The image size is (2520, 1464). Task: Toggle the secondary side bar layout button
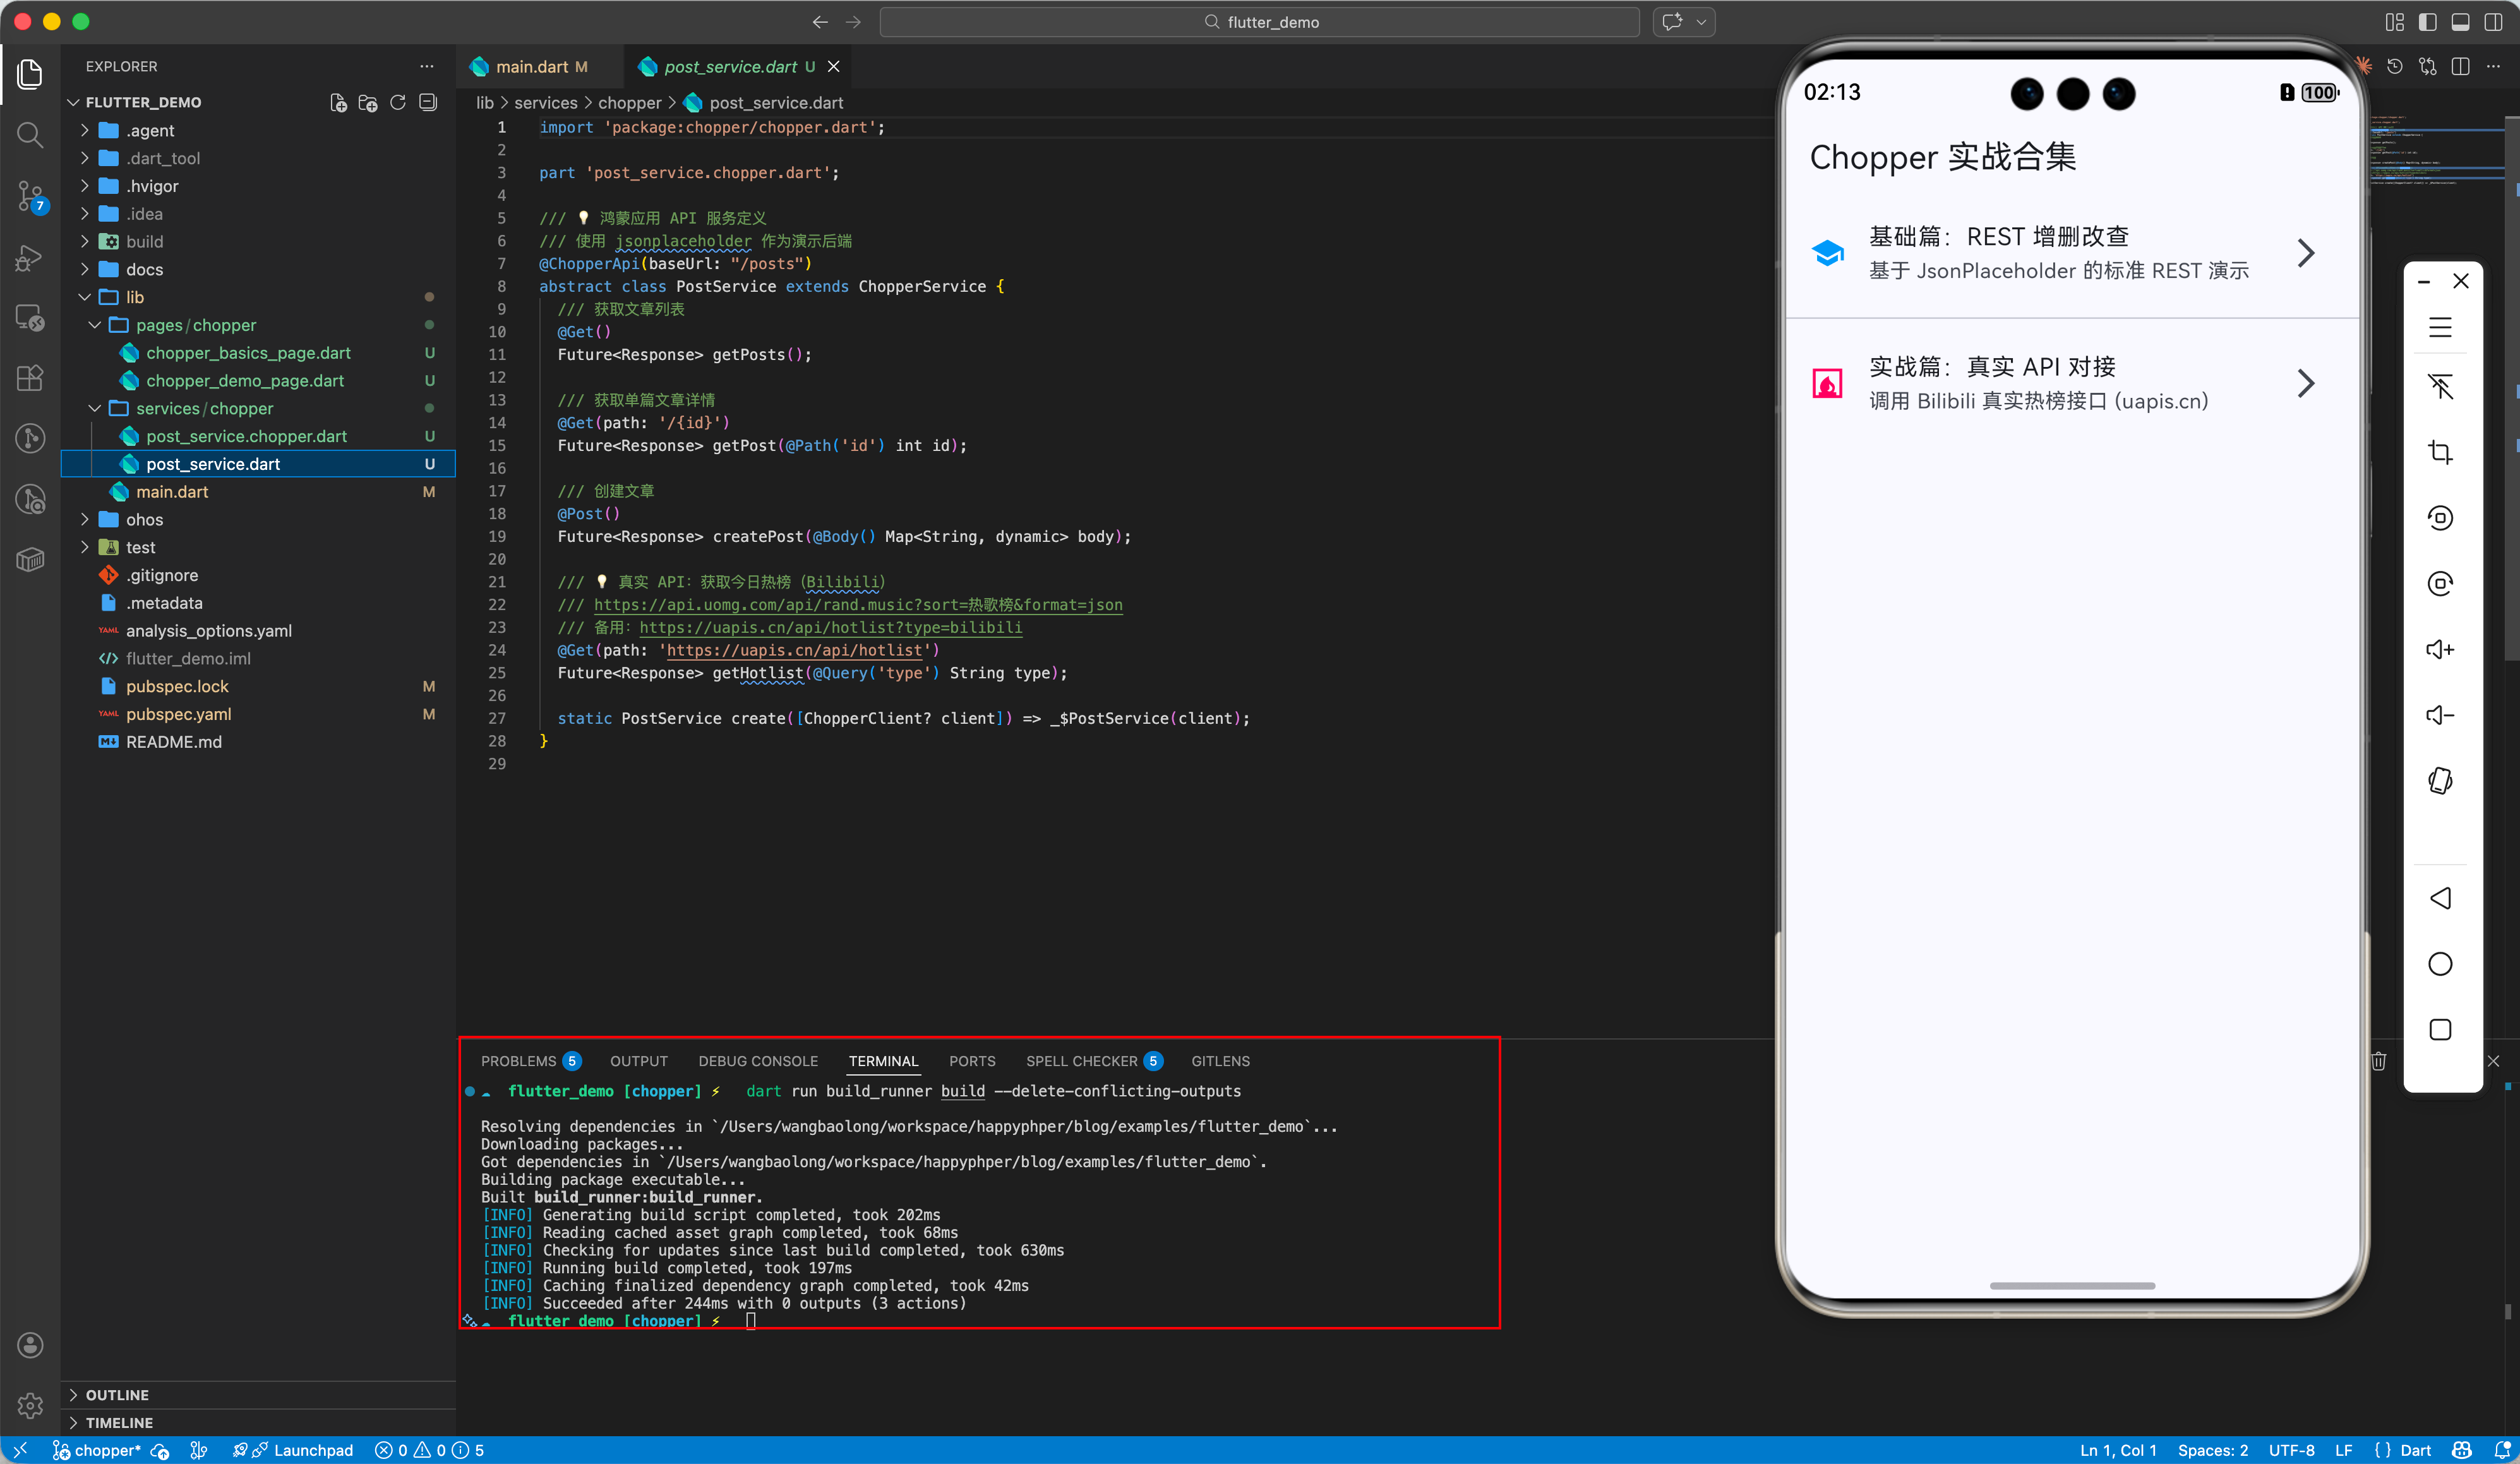(x=2494, y=22)
